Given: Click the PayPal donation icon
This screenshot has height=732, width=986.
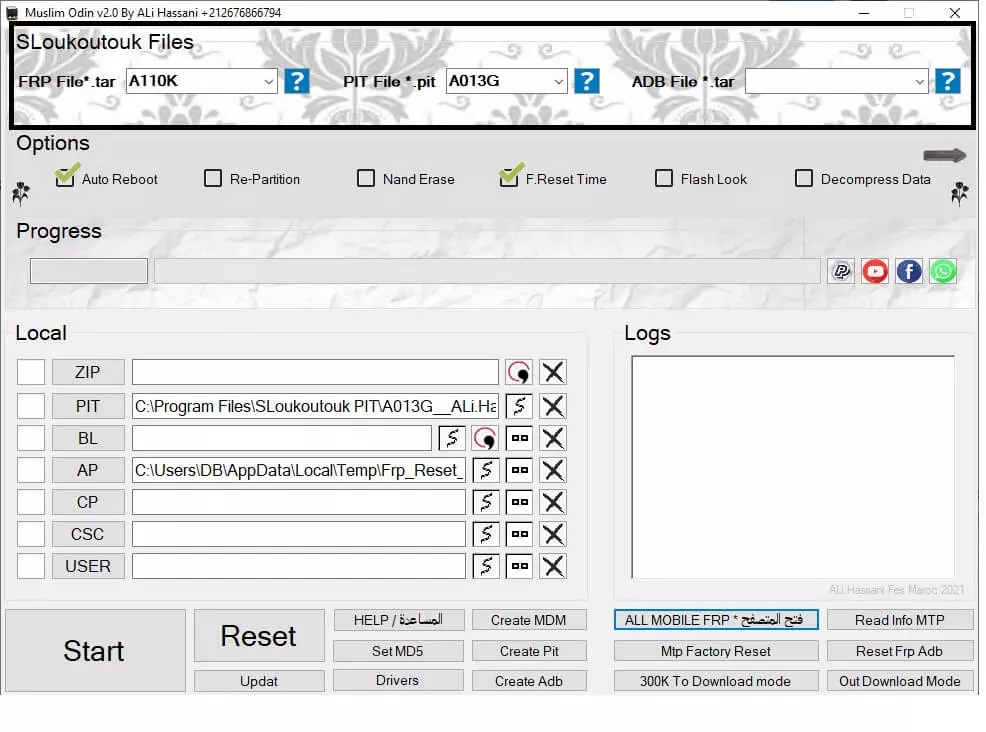Looking at the screenshot, I should (841, 271).
